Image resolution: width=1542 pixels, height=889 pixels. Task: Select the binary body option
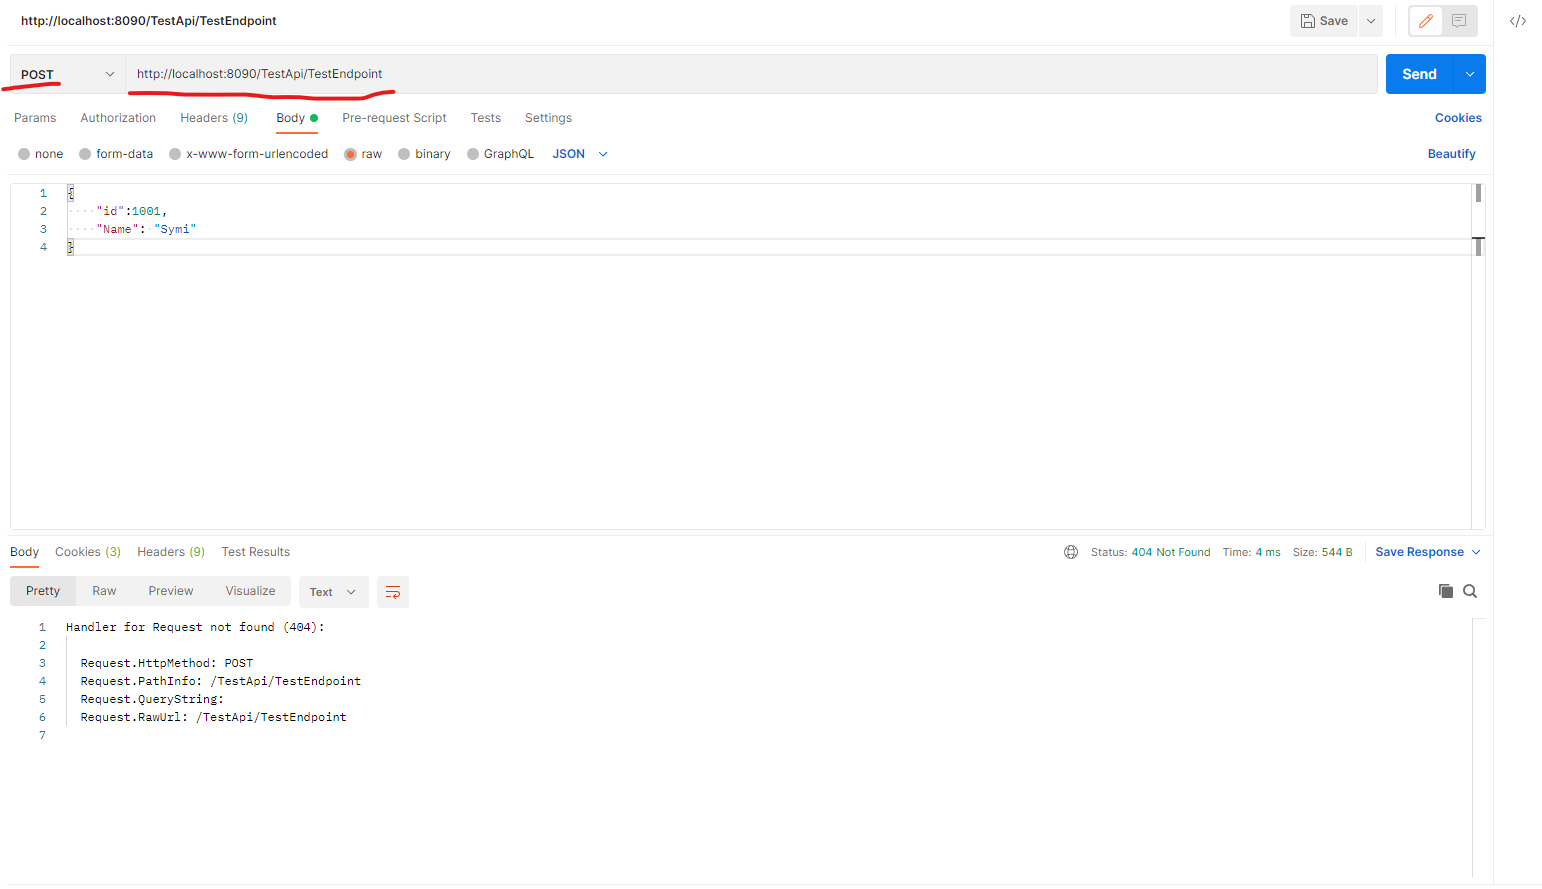click(x=405, y=154)
